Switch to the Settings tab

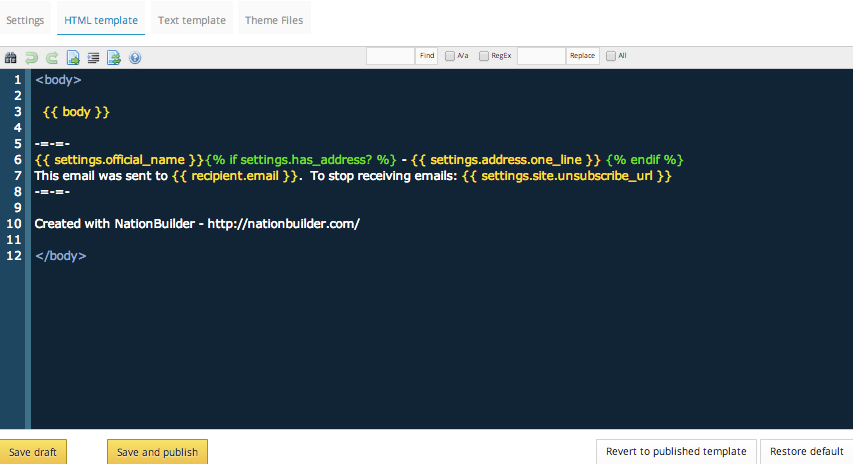point(25,20)
